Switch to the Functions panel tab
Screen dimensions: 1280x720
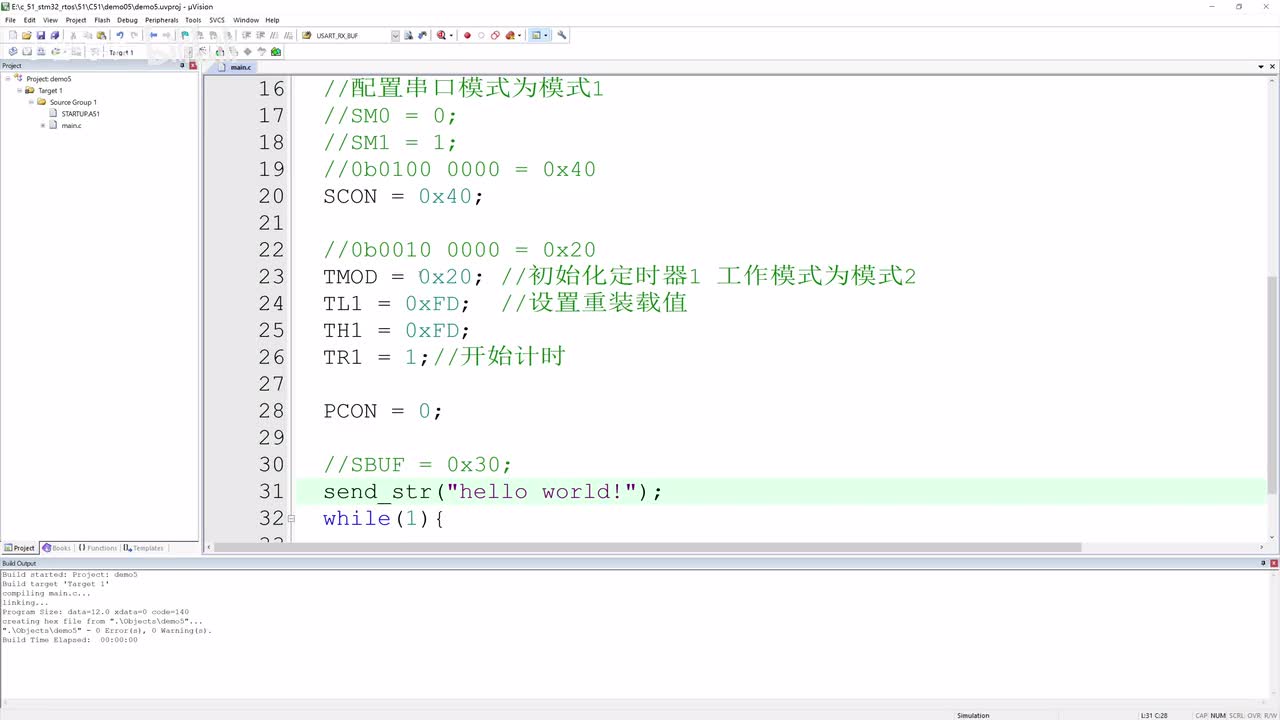click(x=98, y=548)
